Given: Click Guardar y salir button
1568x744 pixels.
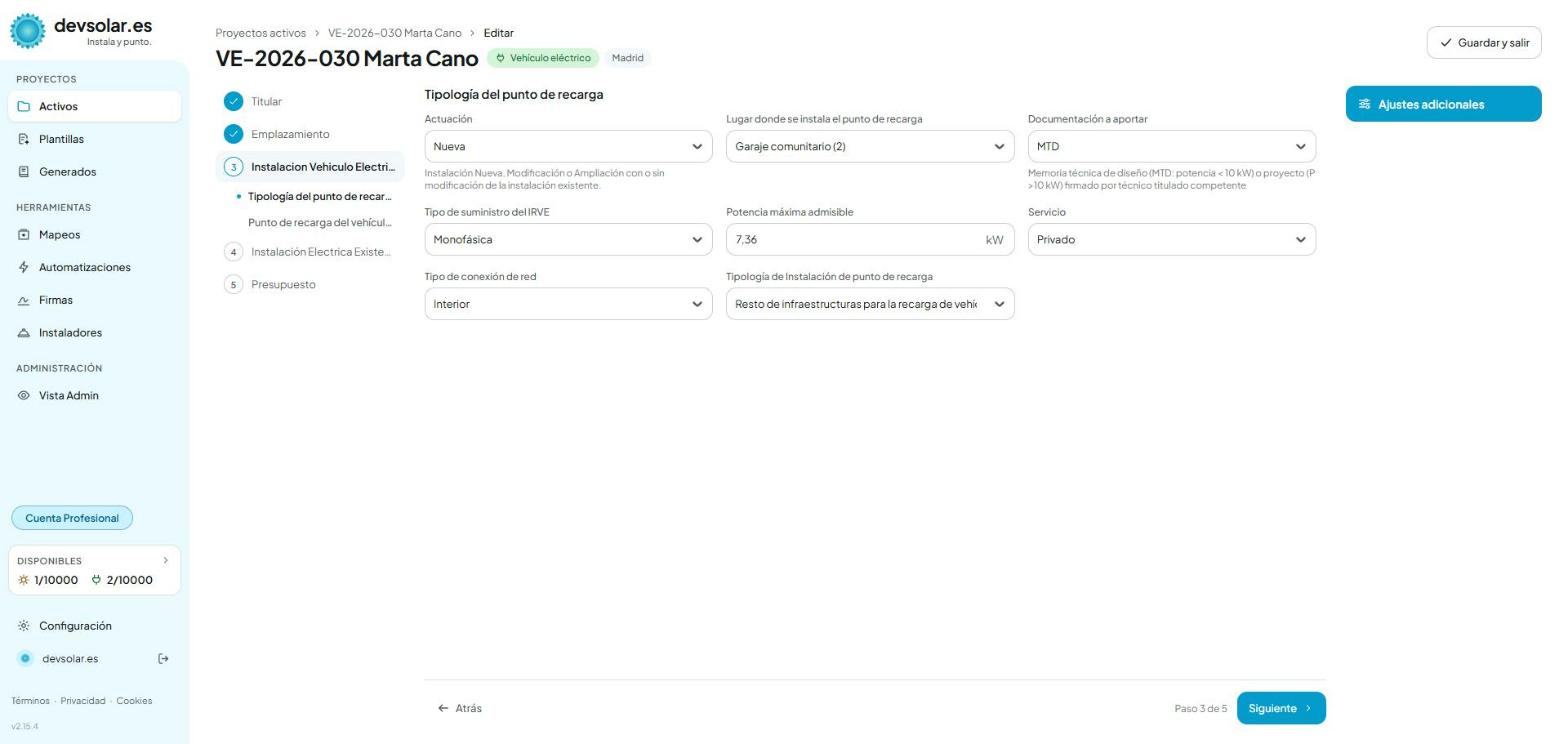Looking at the screenshot, I should [x=1484, y=43].
